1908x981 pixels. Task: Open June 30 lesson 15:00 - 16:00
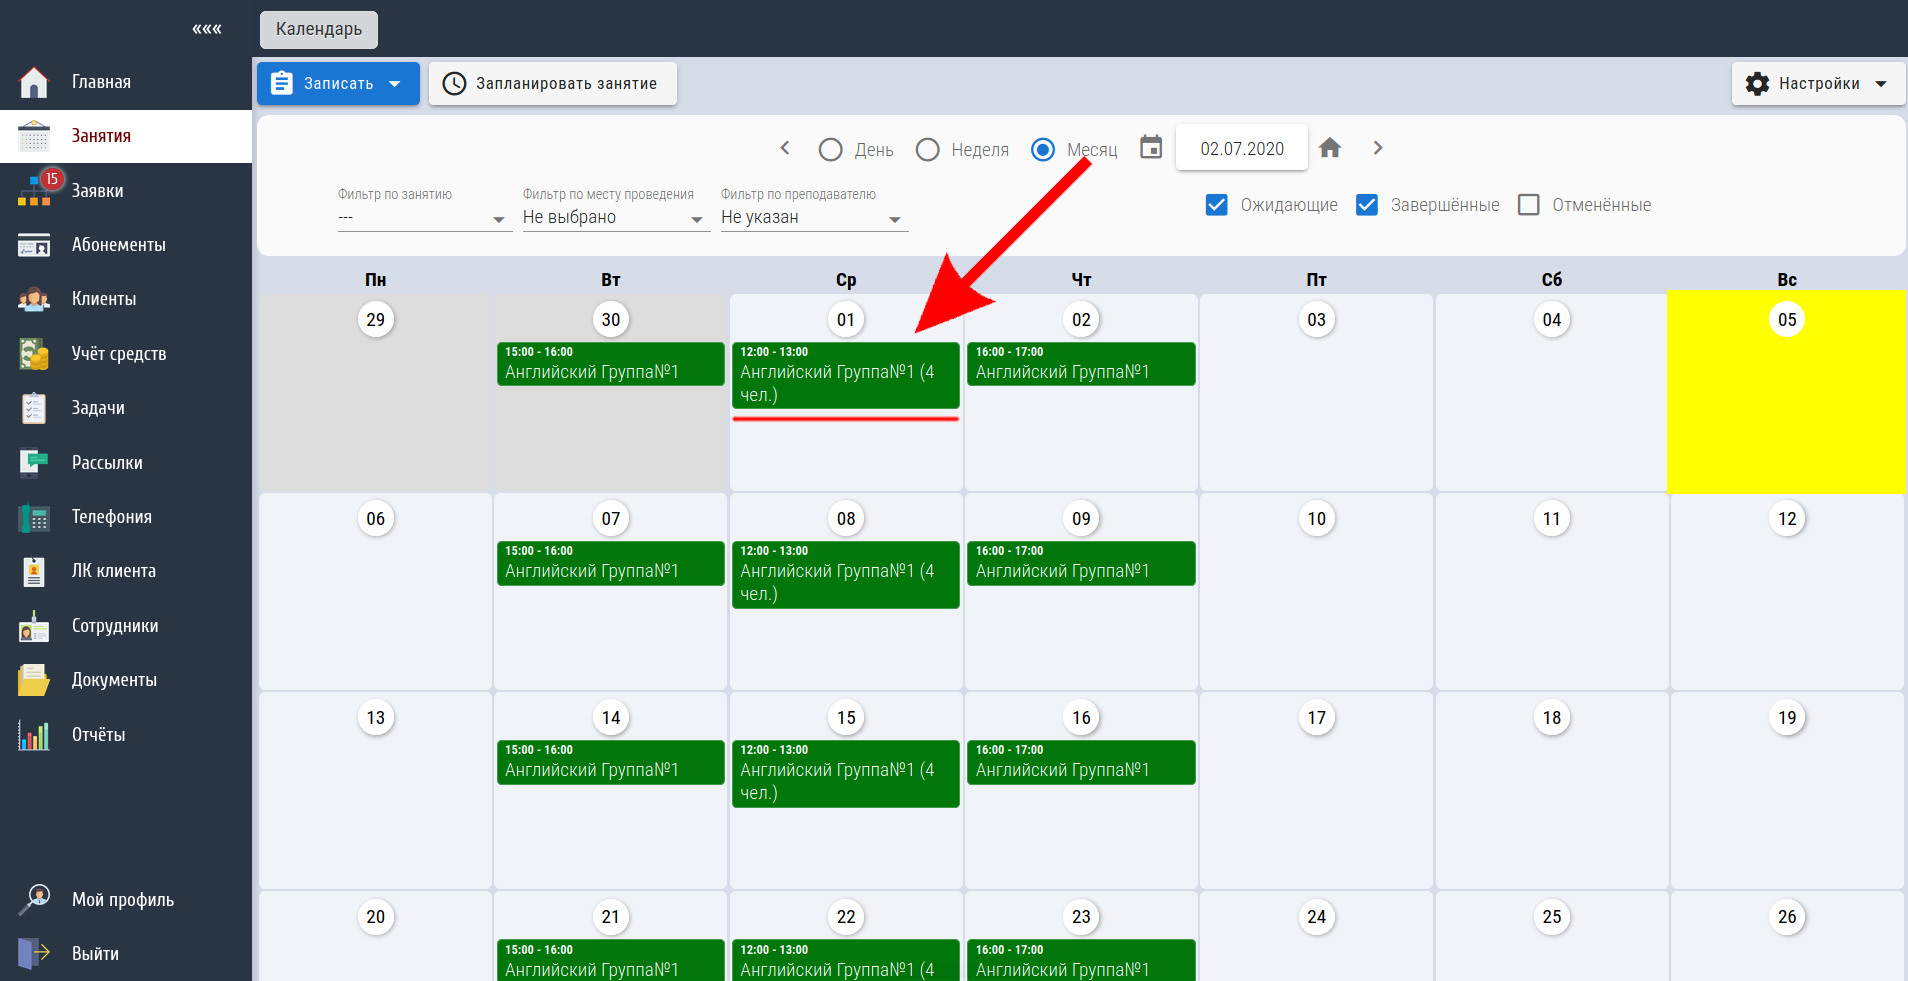pyautogui.click(x=611, y=364)
